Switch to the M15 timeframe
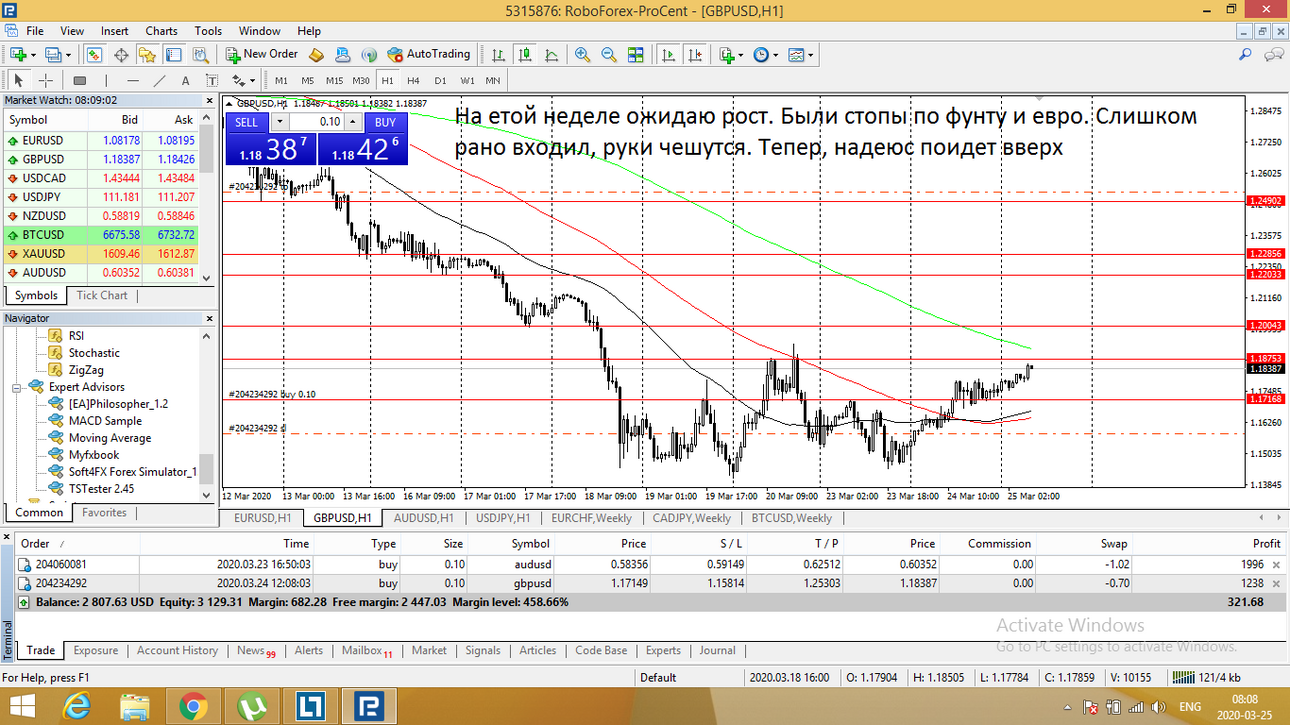This screenshot has height=725, width=1290. 334,81
